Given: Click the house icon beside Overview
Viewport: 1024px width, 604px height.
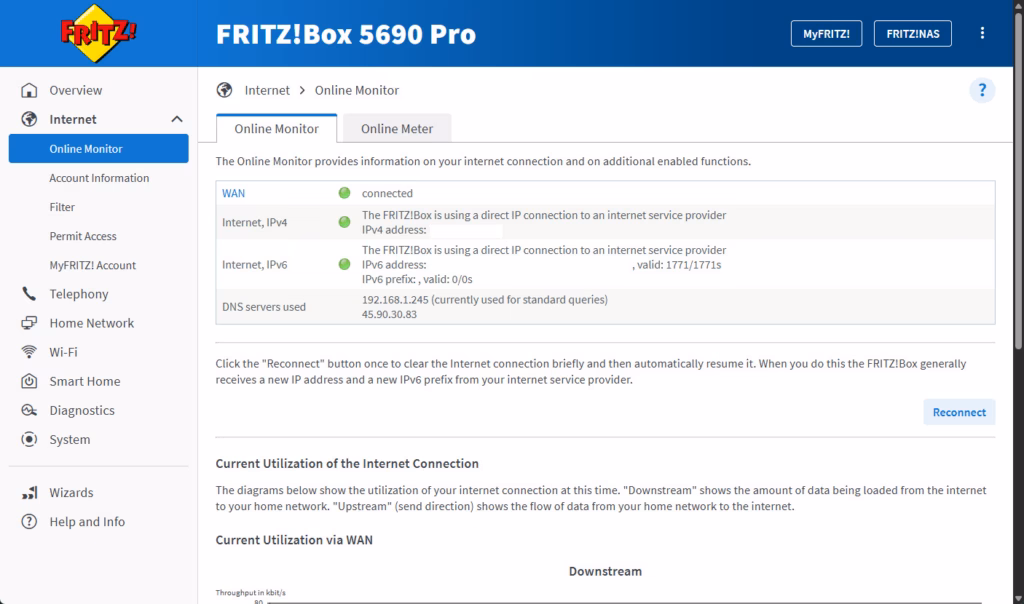Looking at the screenshot, I should coord(29,90).
